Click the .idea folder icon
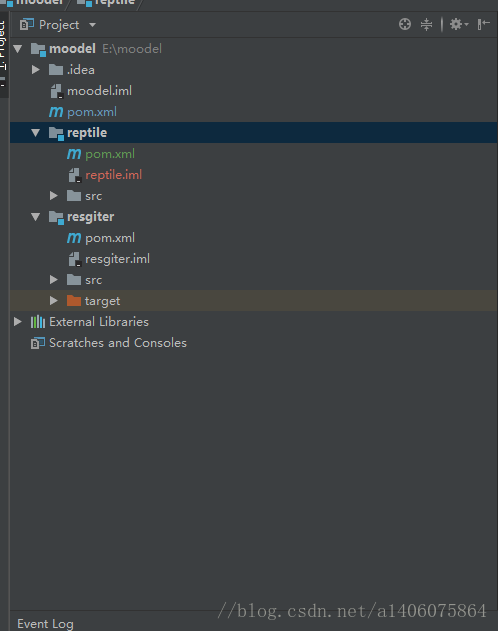The image size is (498, 631). click(x=56, y=70)
